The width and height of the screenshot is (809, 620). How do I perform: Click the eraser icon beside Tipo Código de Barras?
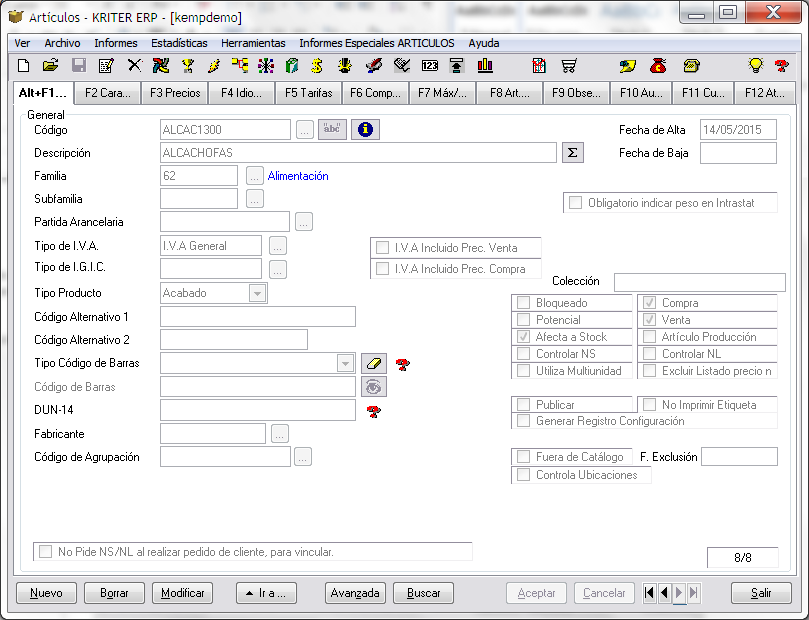(374, 363)
